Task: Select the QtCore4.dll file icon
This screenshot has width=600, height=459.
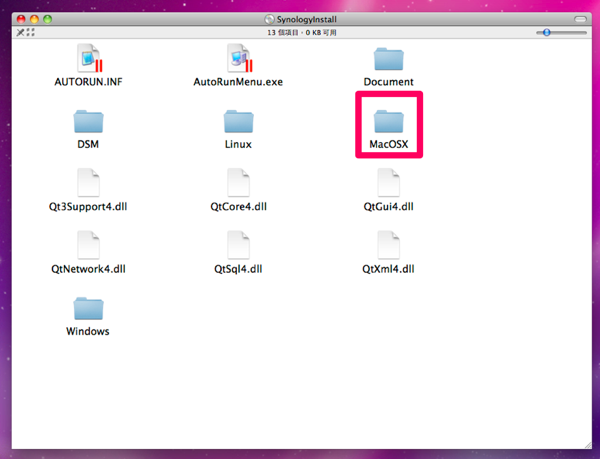Action: [x=238, y=182]
